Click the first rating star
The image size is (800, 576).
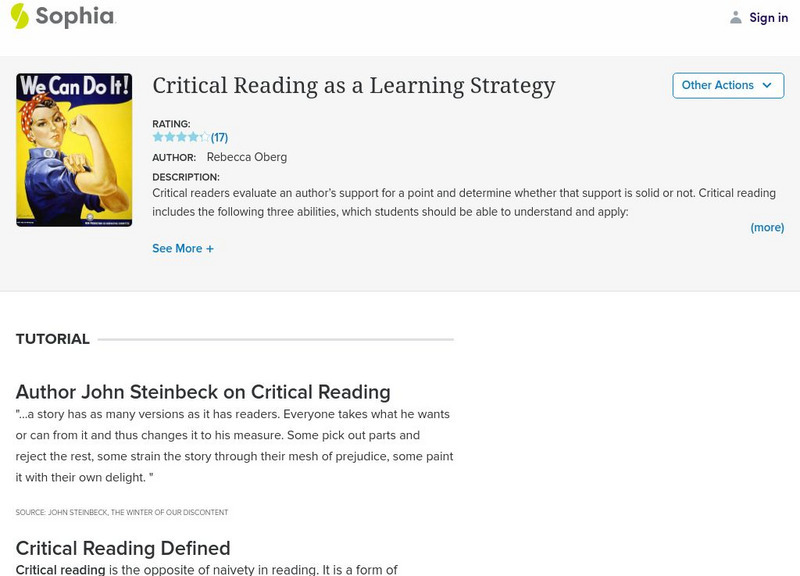[158, 137]
